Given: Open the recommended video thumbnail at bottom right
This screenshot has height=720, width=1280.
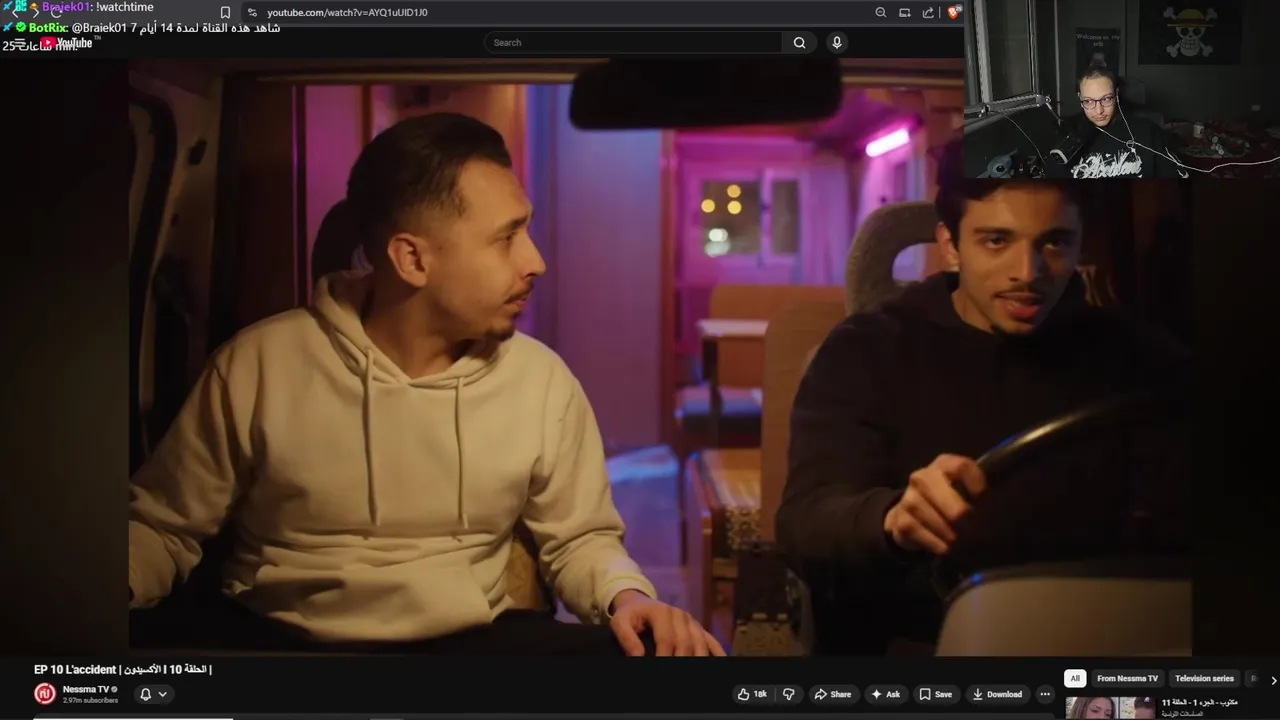Looking at the screenshot, I should coord(1110,708).
